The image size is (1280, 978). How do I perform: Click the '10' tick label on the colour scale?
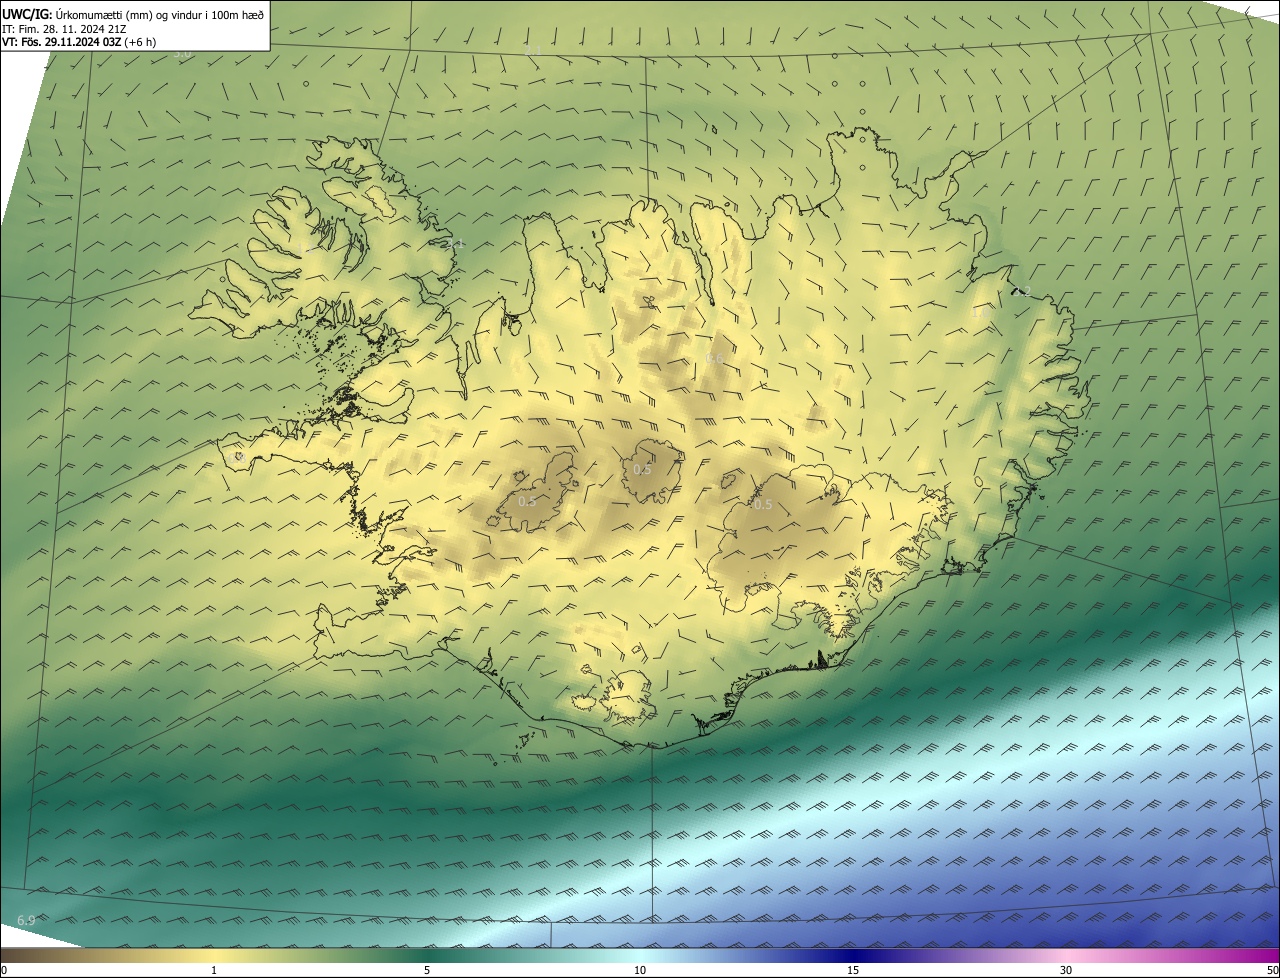[640, 970]
